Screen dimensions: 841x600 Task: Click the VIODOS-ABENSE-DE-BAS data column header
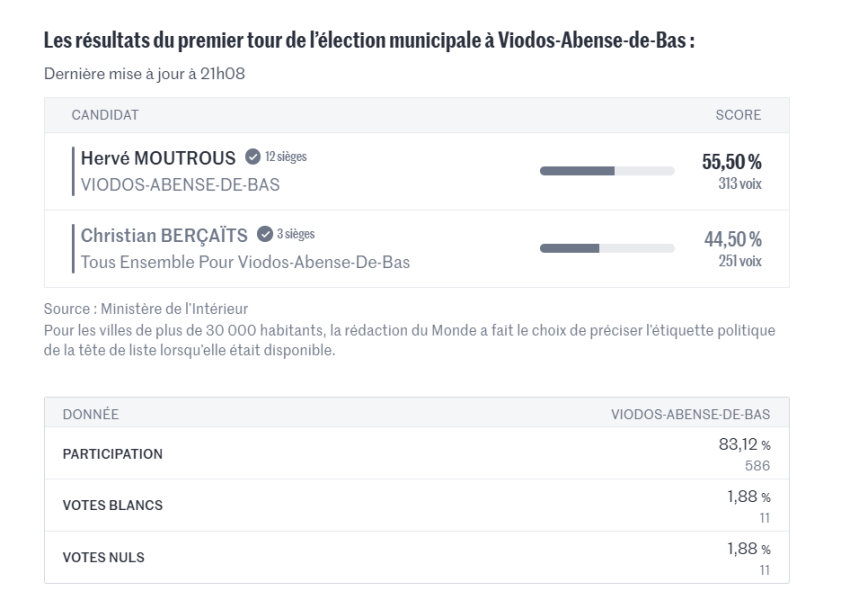[x=691, y=413]
